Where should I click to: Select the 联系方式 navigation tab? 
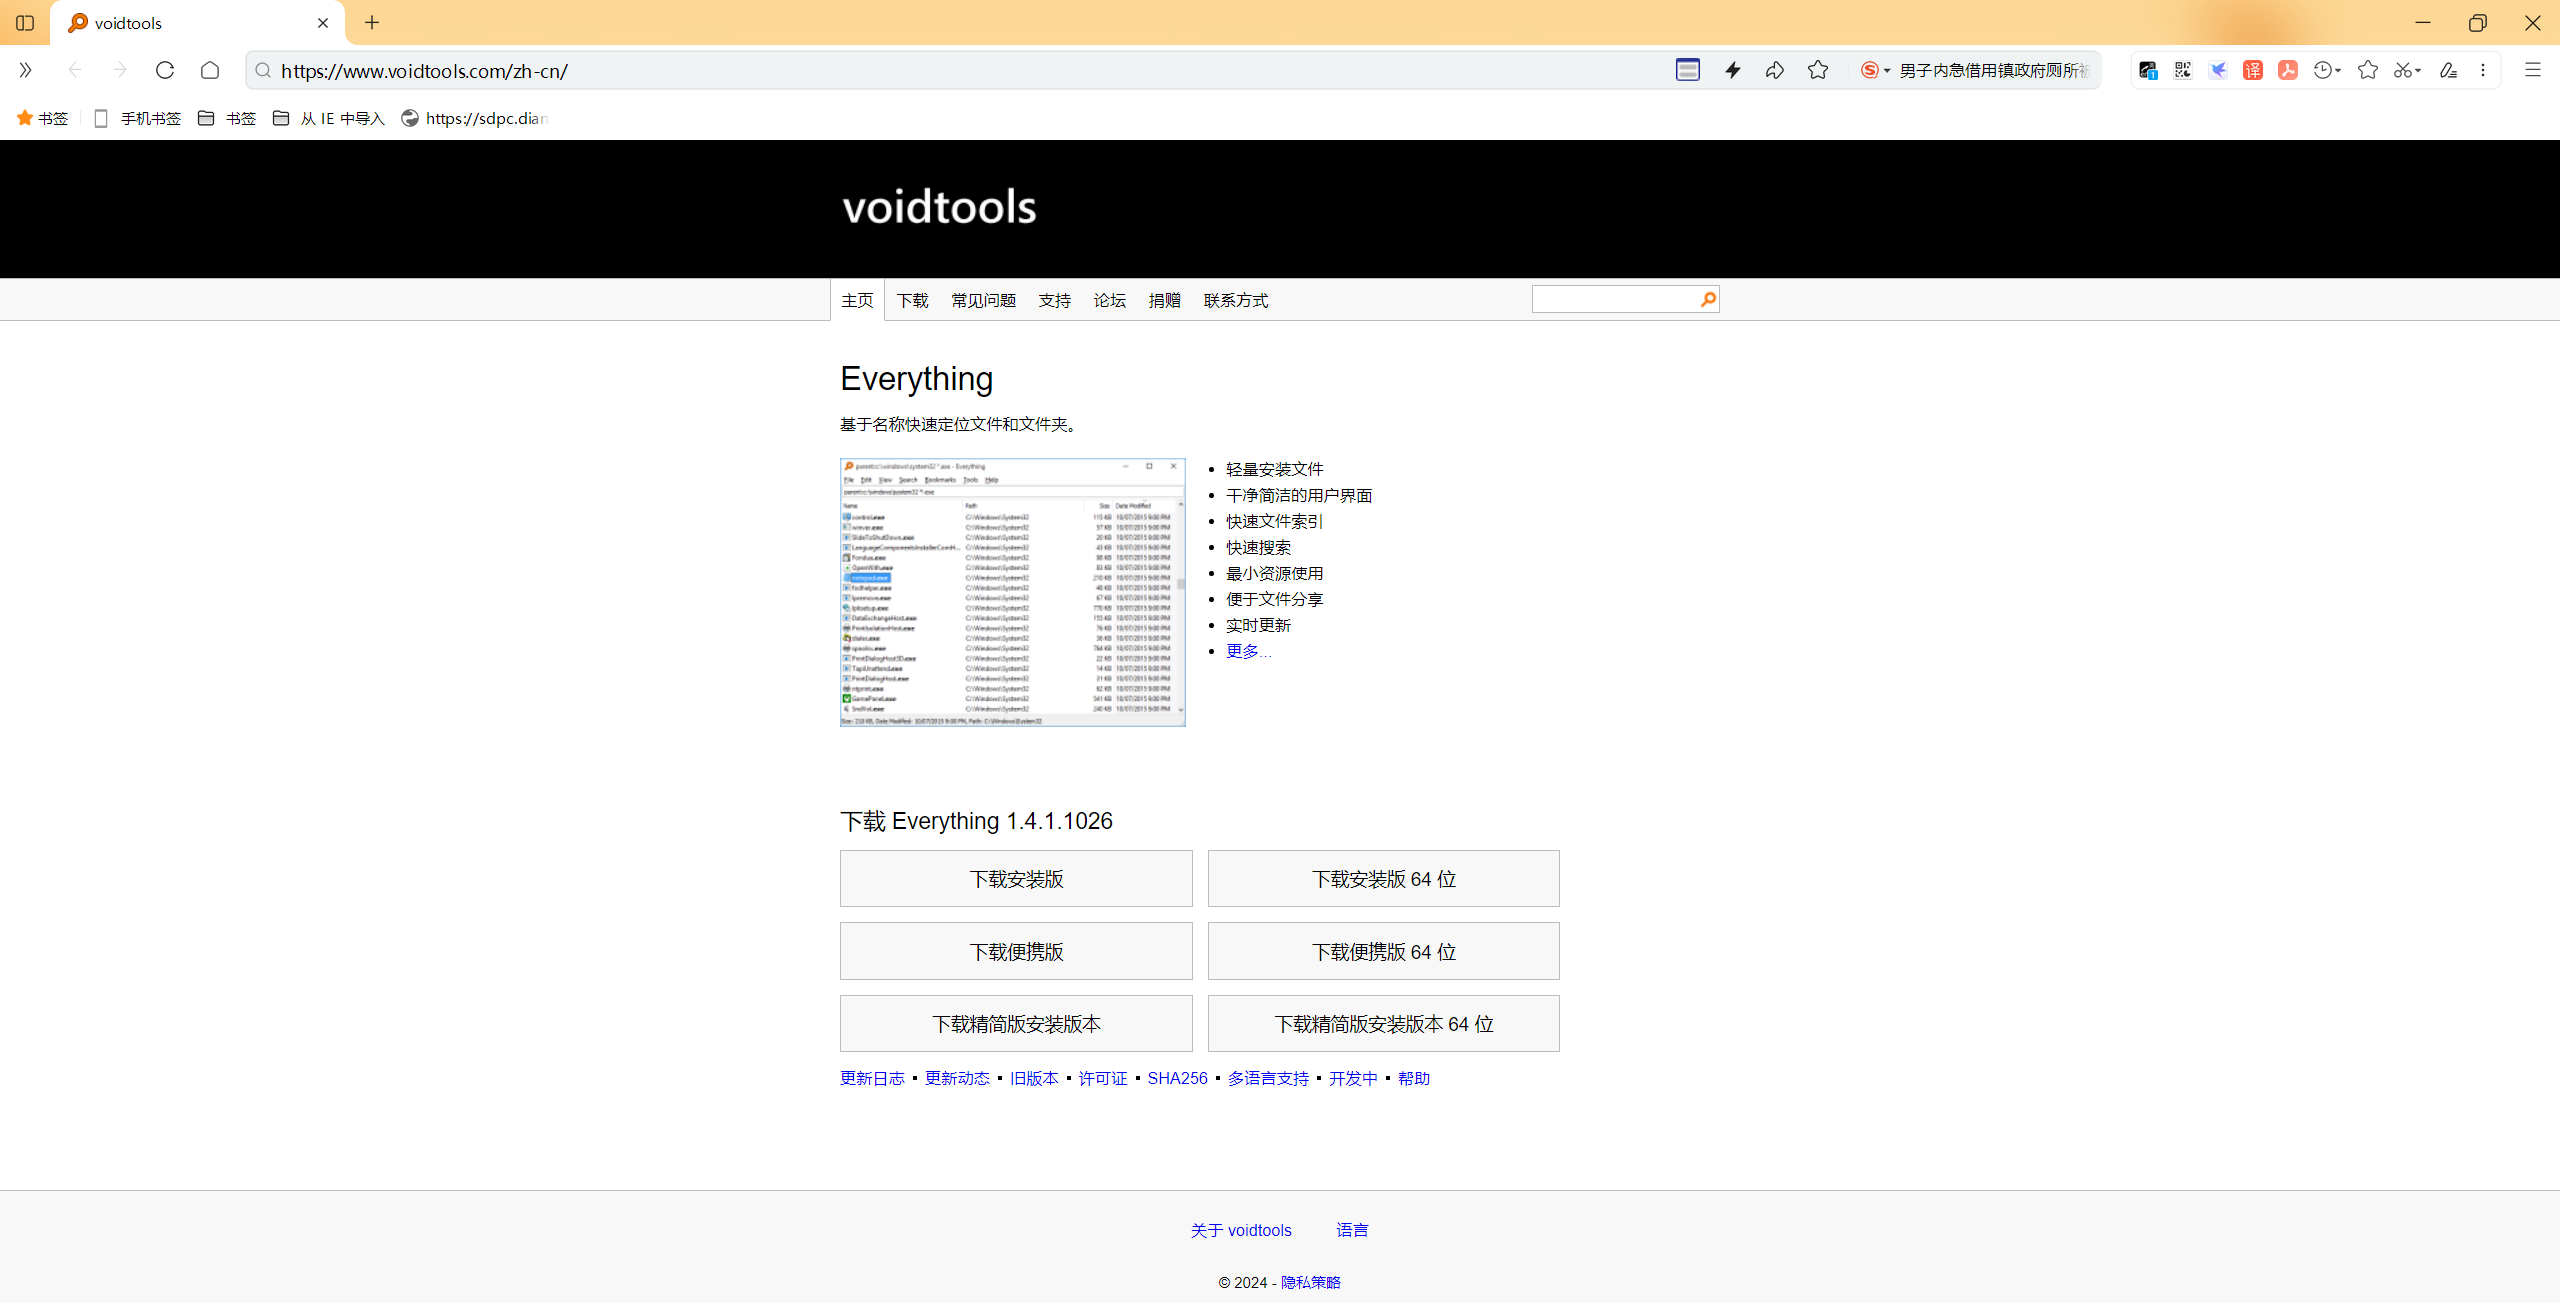[1235, 300]
